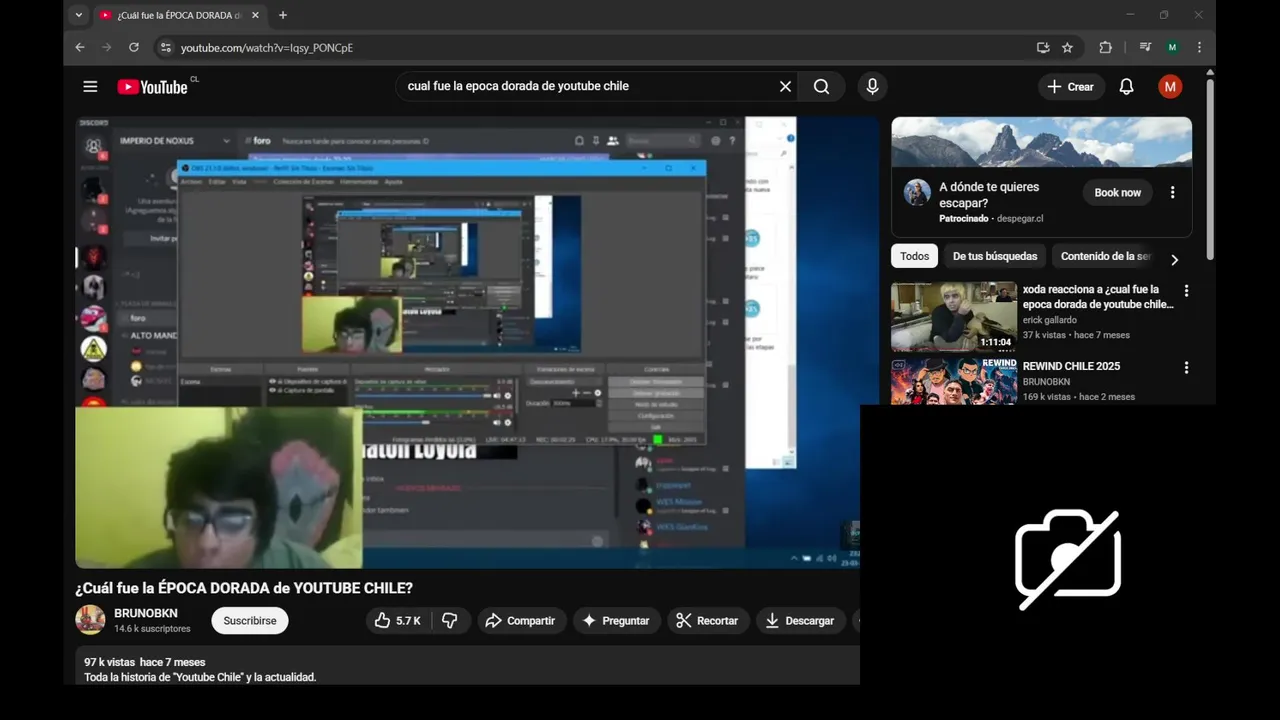Screen dimensions: 1280x720
Task: Click the address bar URL
Action: 267,48
